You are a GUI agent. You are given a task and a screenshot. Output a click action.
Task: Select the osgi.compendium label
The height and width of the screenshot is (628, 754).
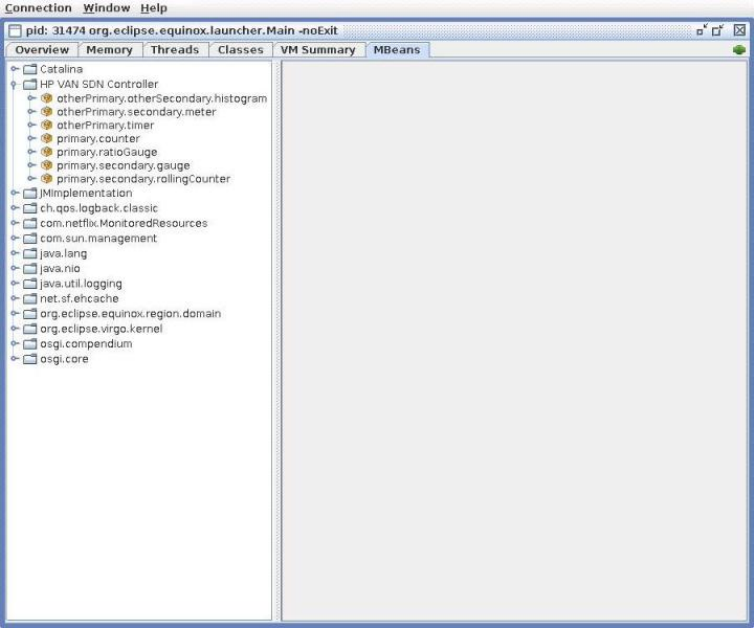[86, 344]
